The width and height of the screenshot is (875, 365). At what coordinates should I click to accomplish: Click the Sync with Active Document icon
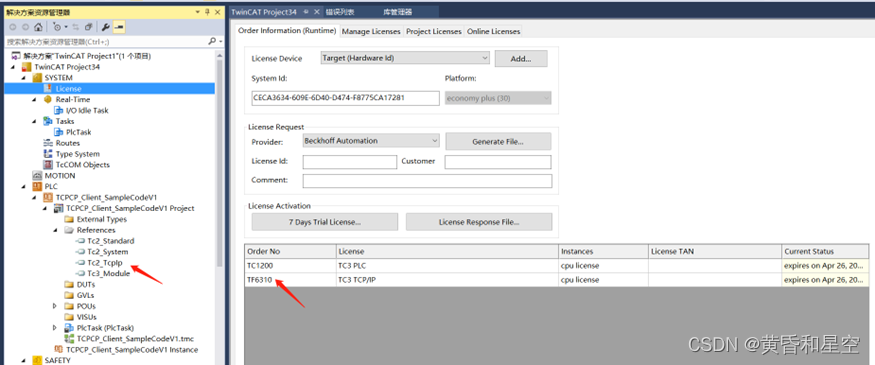(75, 27)
